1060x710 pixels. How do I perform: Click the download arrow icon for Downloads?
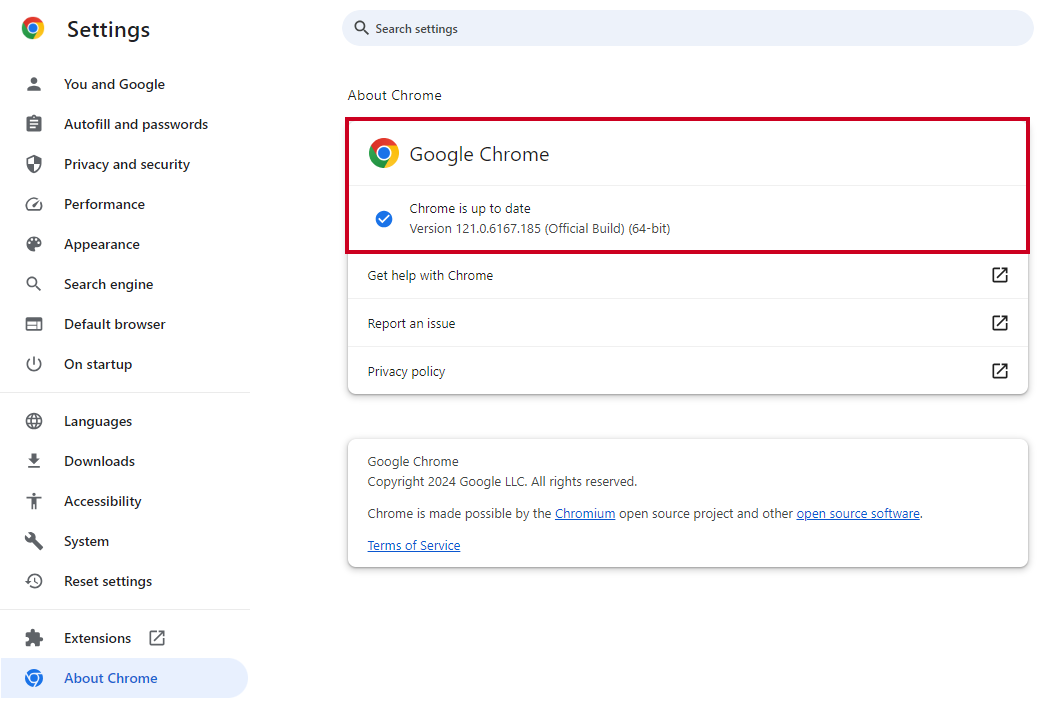(34, 460)
